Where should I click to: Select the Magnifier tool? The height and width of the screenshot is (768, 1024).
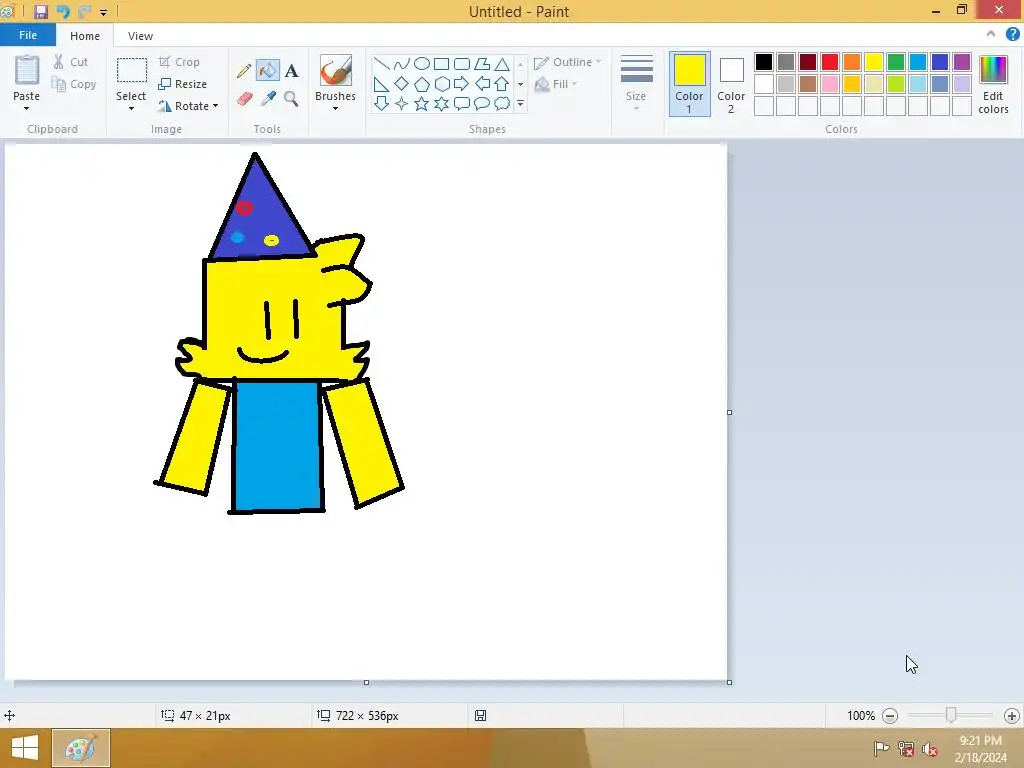pyautogui.click(x=291, y=99)
